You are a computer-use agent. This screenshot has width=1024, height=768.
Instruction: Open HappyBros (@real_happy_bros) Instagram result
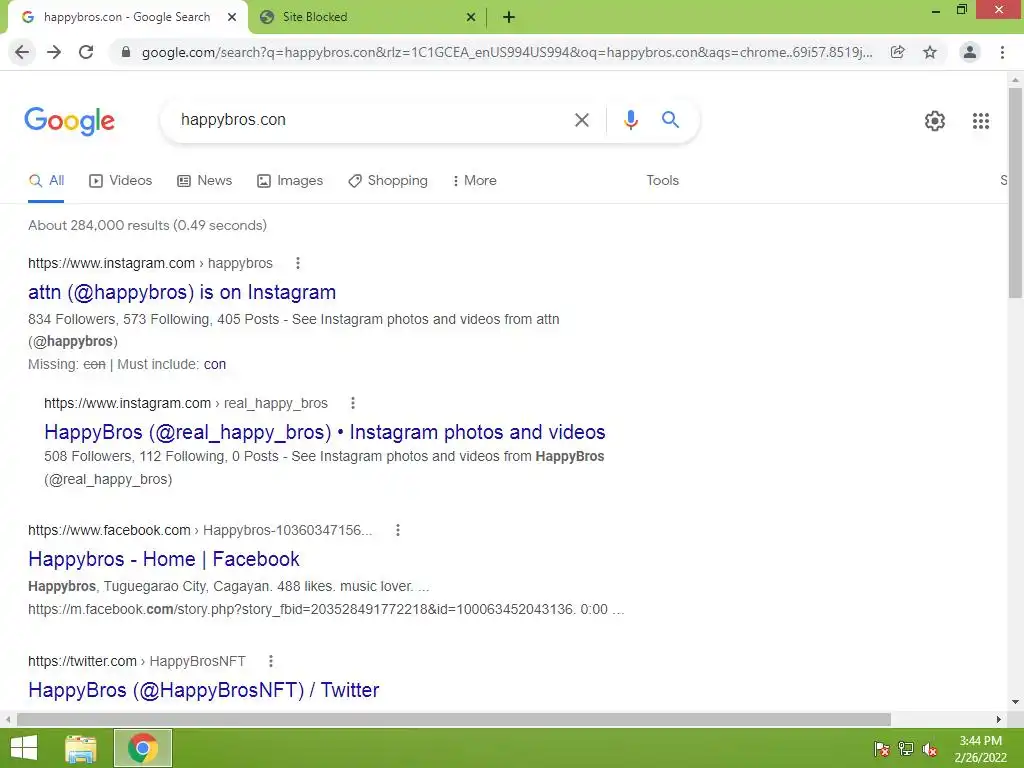pyautogui.click(x=325, y=432)
